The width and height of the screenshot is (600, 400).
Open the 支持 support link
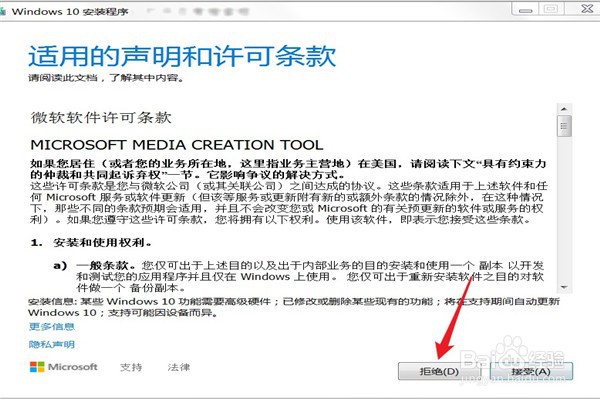click(x=131, y=367)
